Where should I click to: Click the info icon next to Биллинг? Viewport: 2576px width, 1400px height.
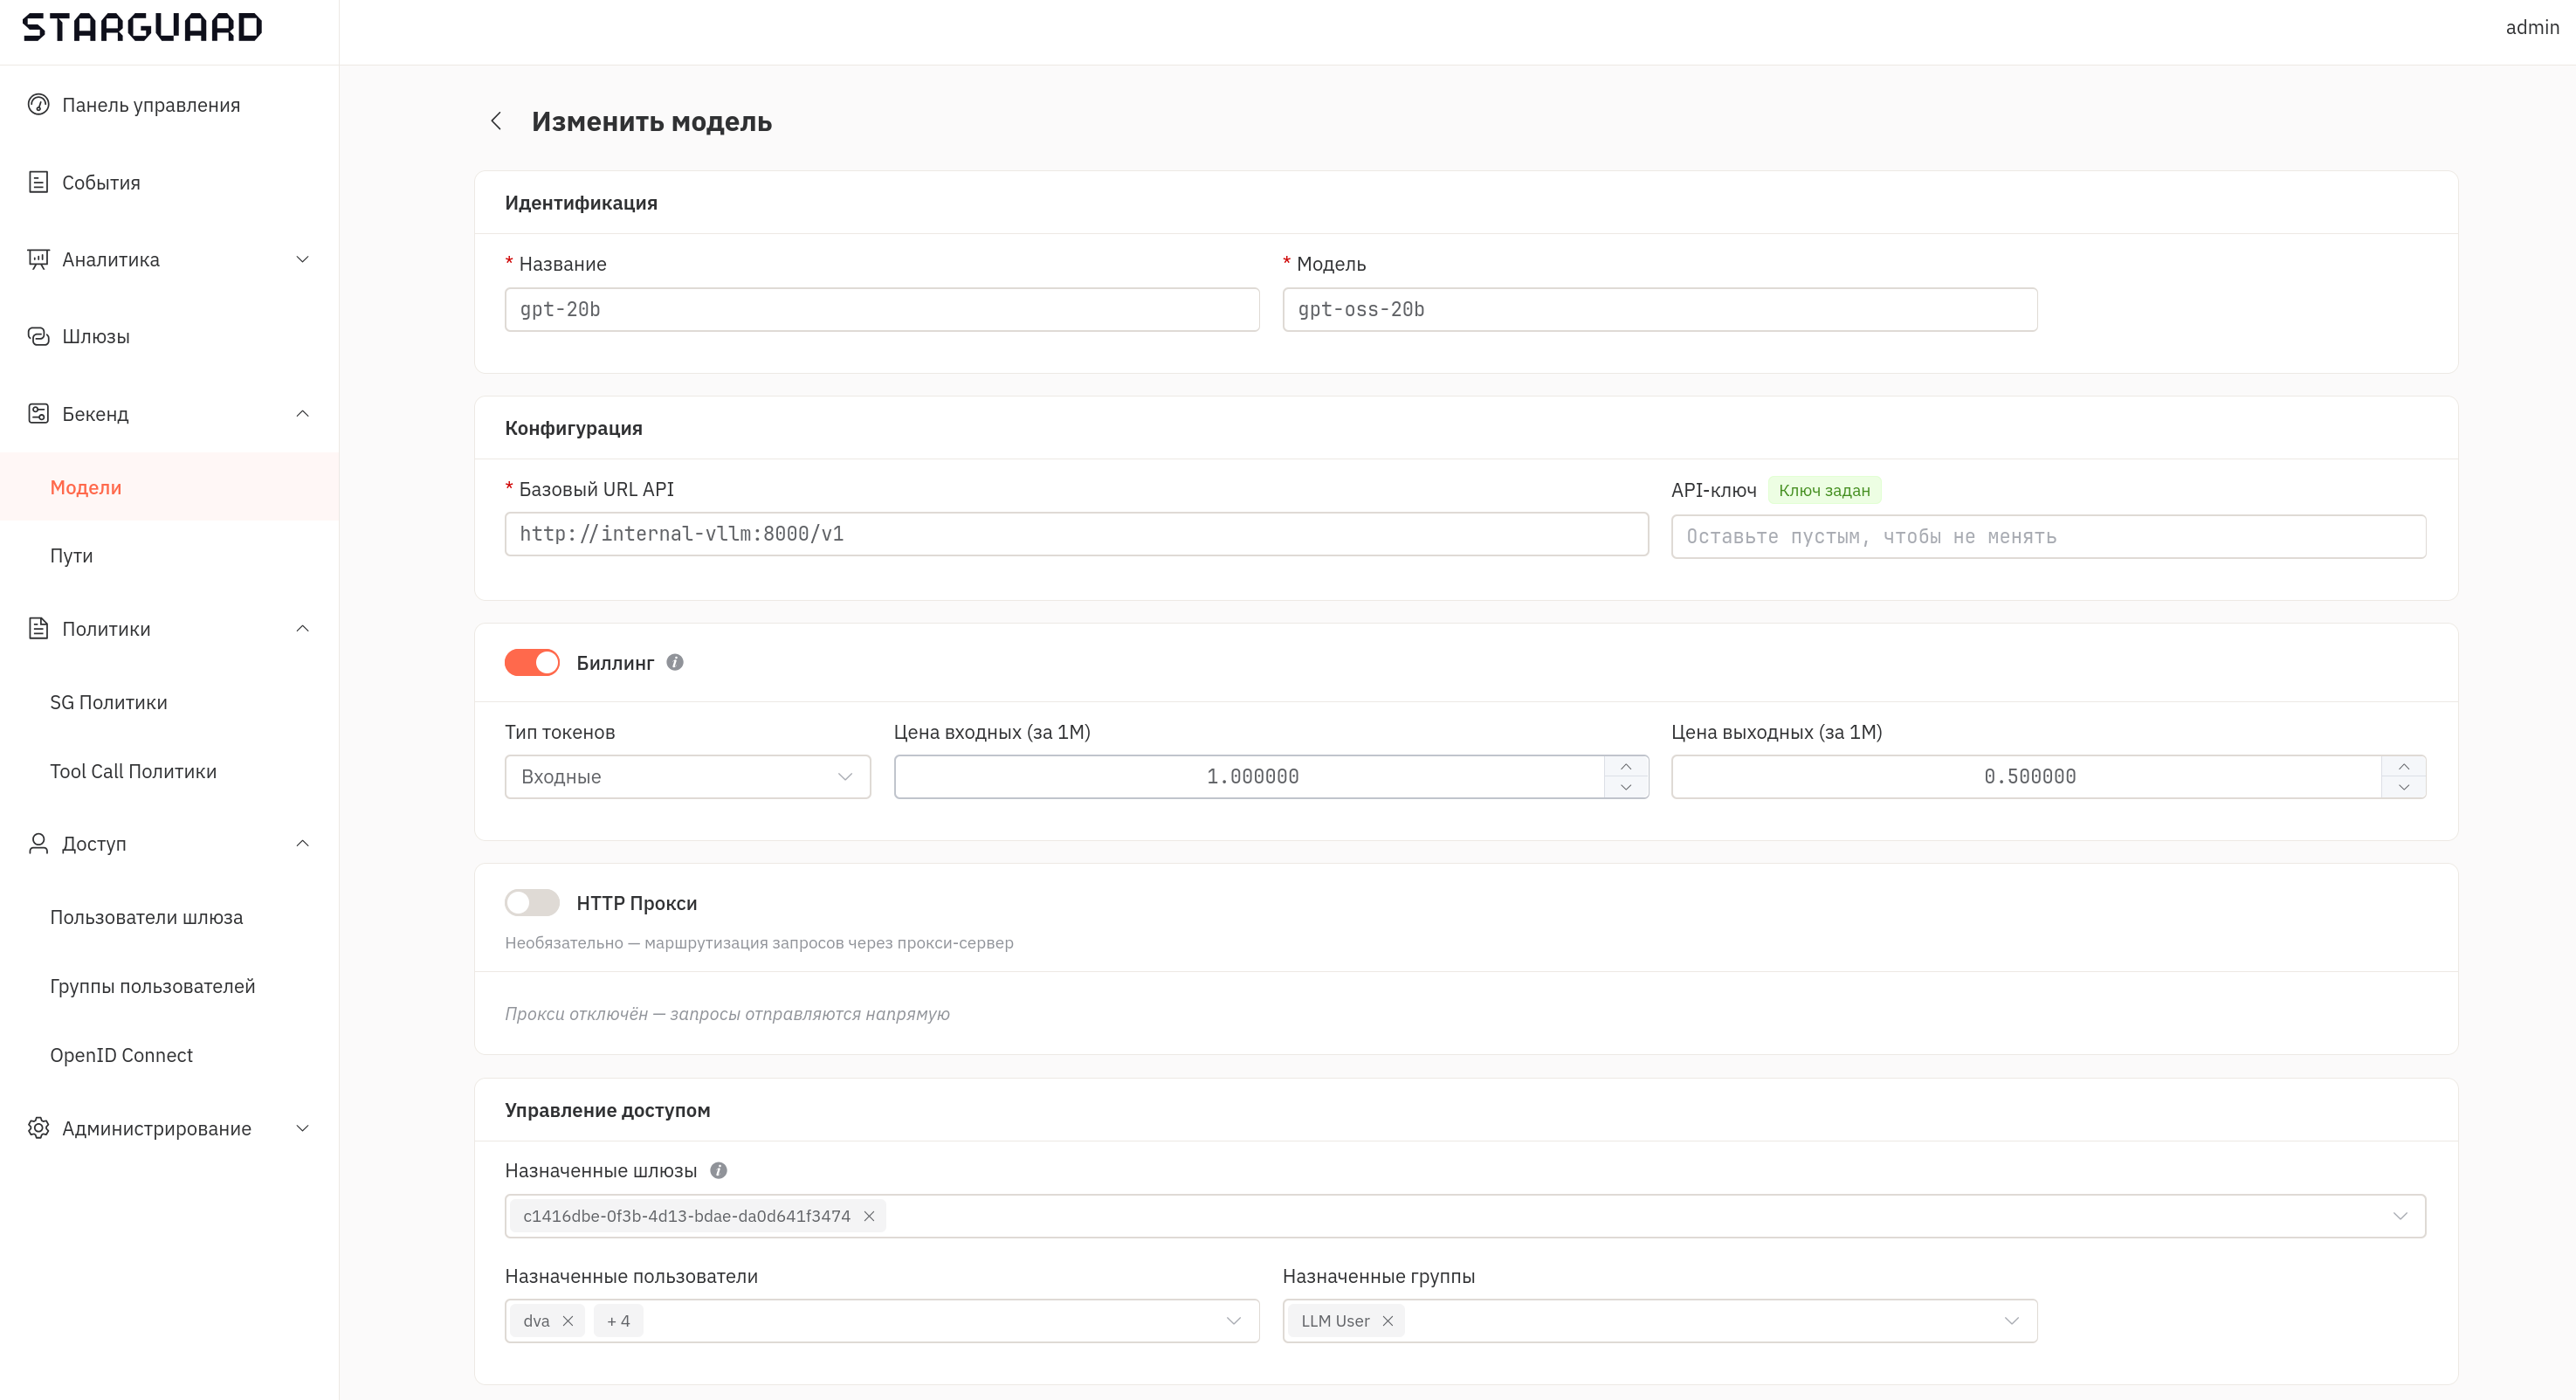(x=675, y=662)
